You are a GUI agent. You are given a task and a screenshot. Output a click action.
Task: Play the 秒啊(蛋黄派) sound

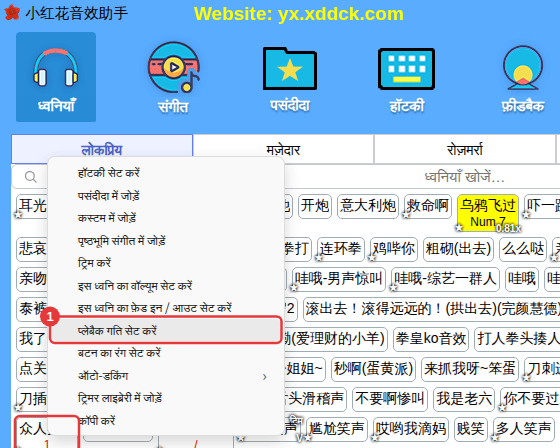click(x=374, y=368)
